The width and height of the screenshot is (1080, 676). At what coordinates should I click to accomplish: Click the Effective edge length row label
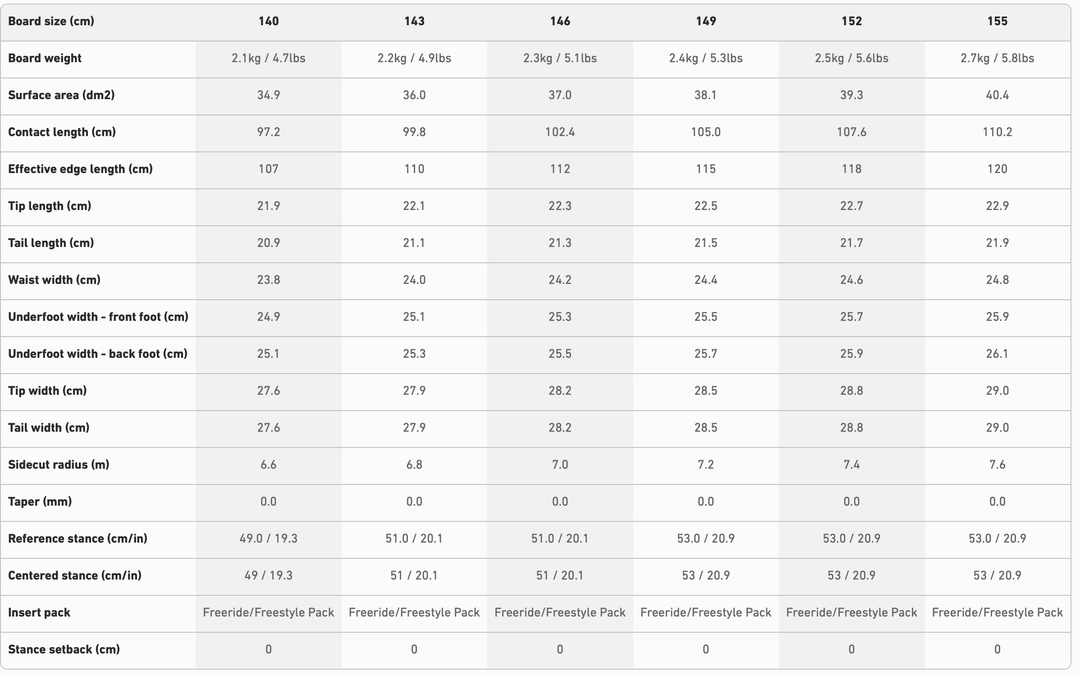click(80, 169)
